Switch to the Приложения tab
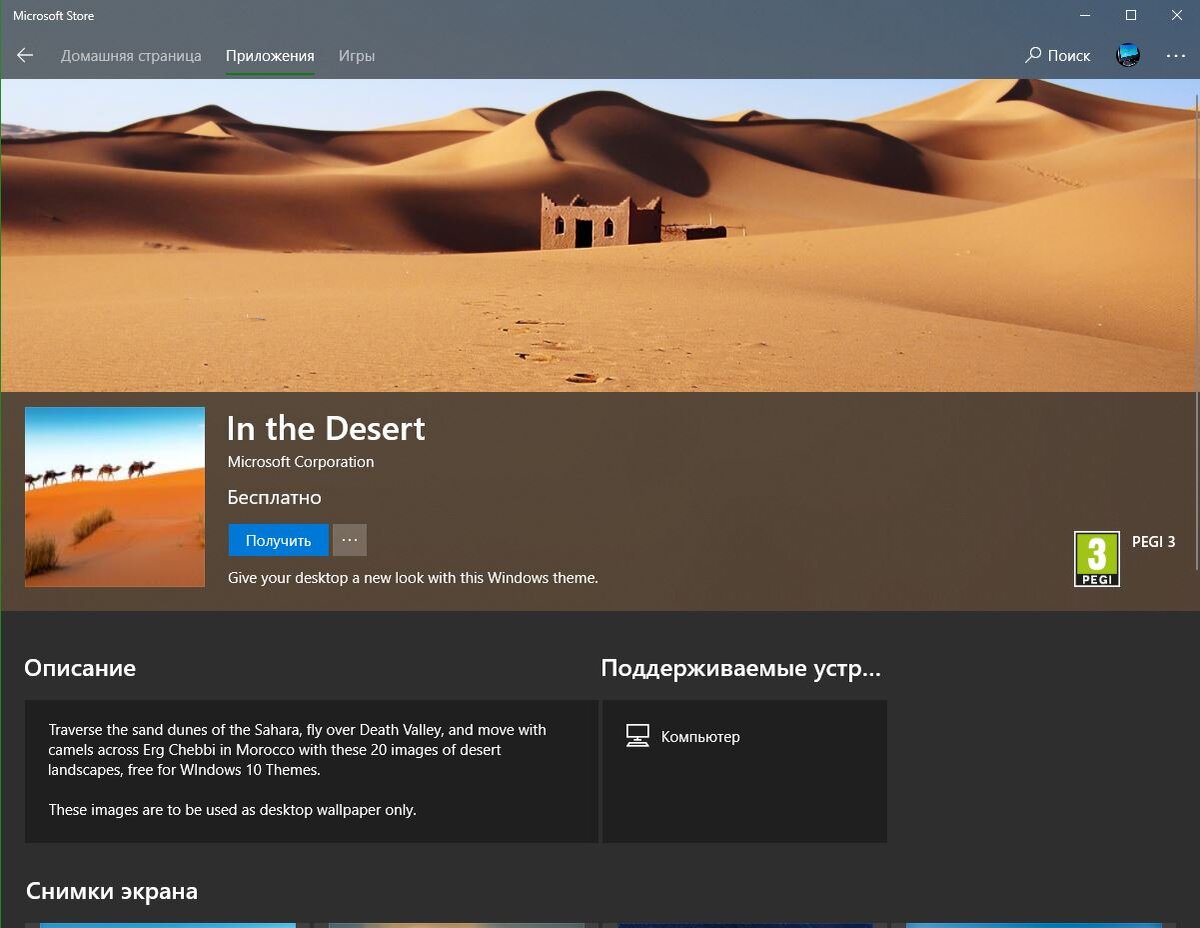The width and height of the screenshot is (1200, 928). (x=270, y=56)
